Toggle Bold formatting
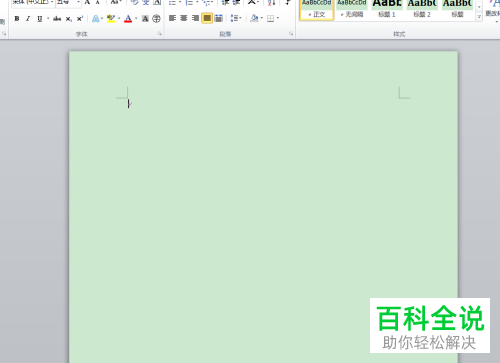 17,19
